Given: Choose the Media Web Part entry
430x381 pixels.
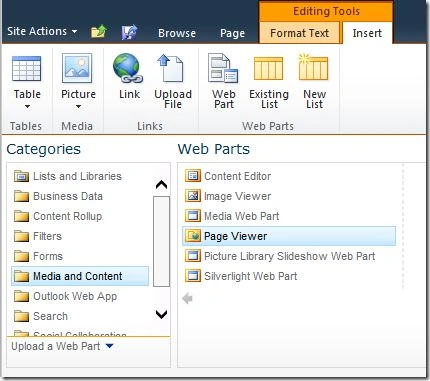Looking at the screenshot, I should [x=289, y=216].
